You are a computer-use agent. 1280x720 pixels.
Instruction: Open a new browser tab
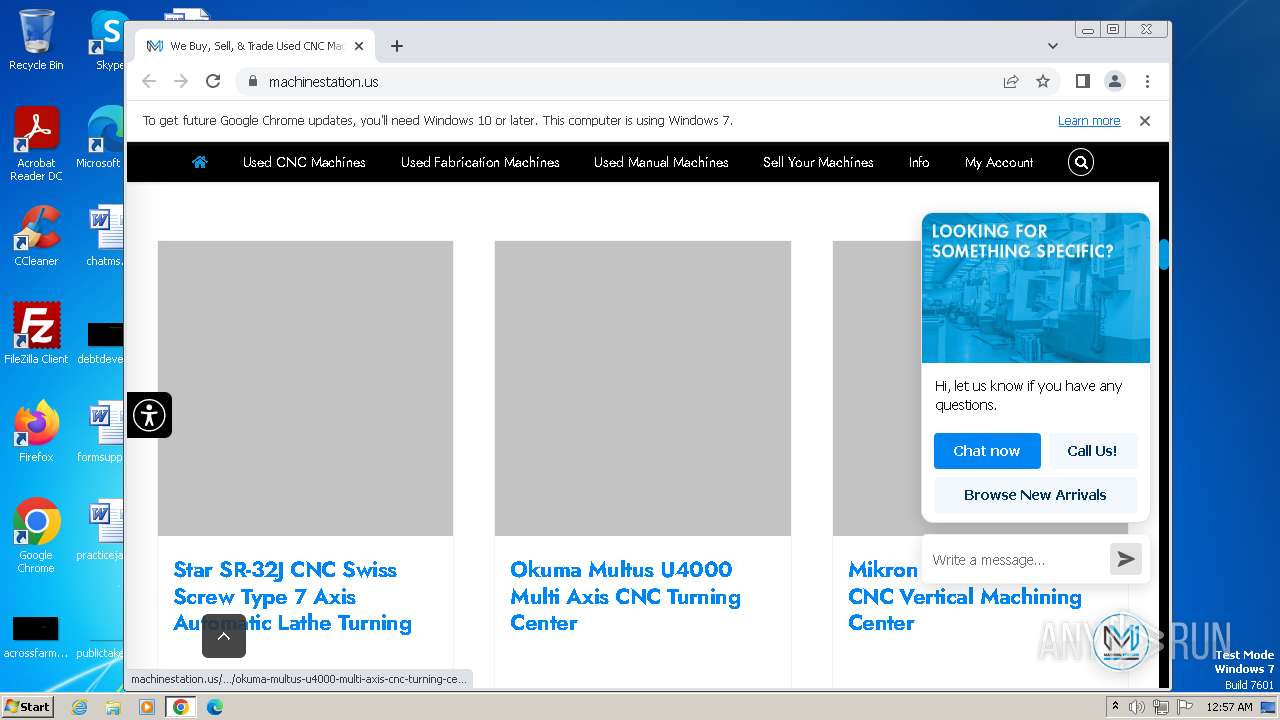click(397, 46)
